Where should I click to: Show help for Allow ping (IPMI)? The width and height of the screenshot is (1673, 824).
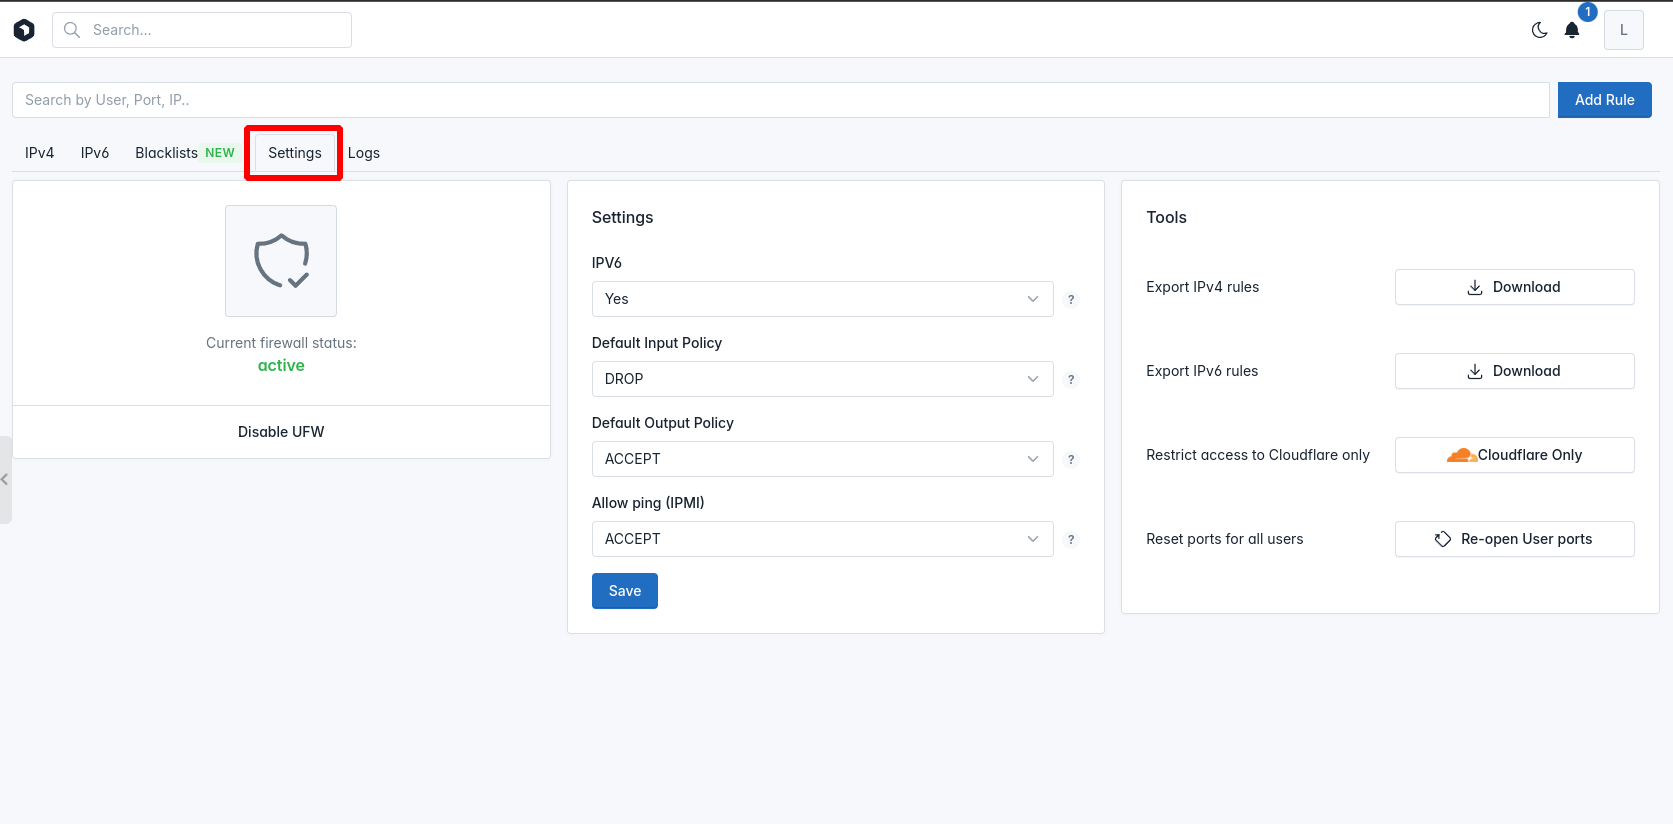point(1071,539)
